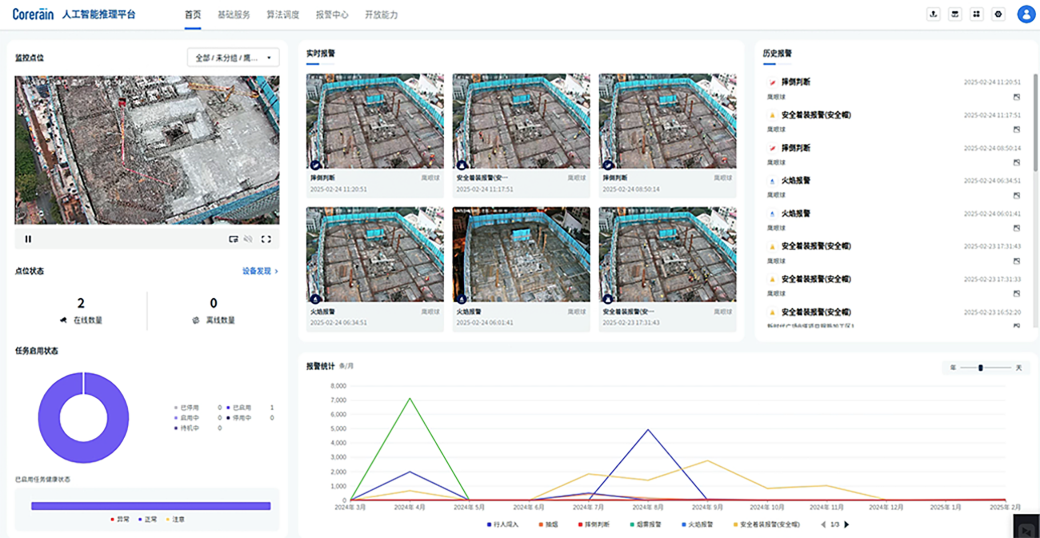Click the year-to-day granularity slider handle
The height and width of the screenshot is (538, 1040).
point(980,368)
